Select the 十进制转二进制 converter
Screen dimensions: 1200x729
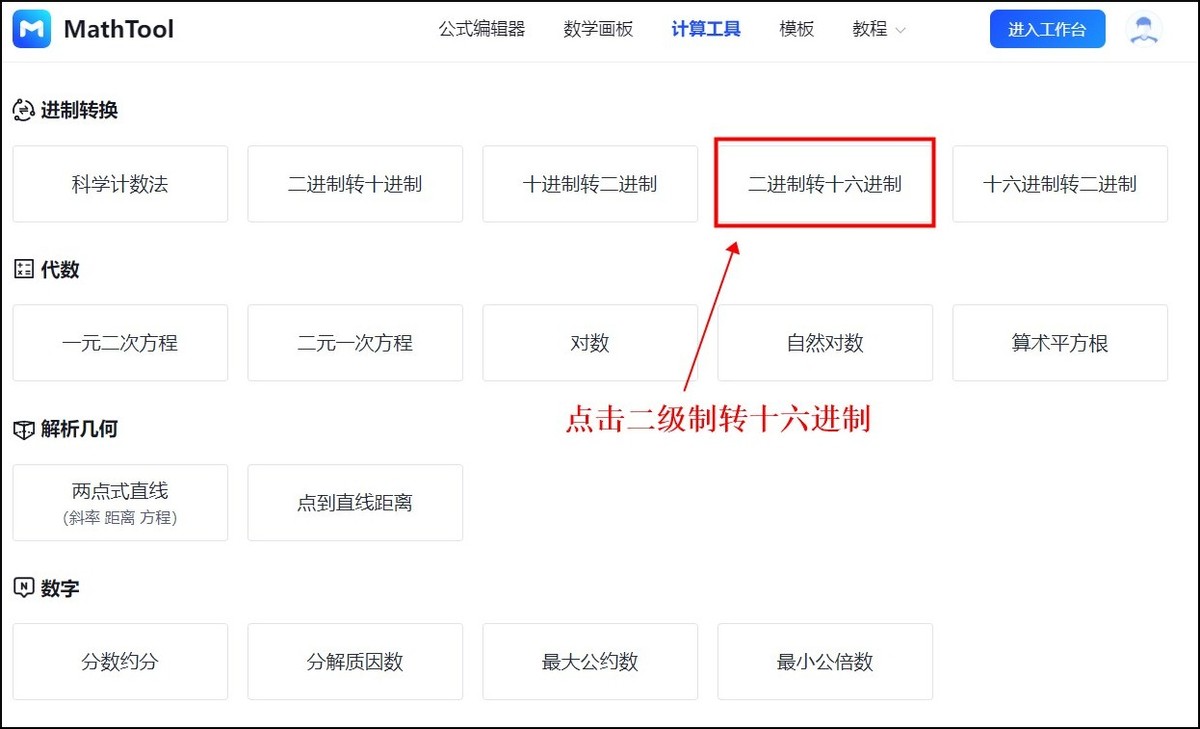pos(590,184)
